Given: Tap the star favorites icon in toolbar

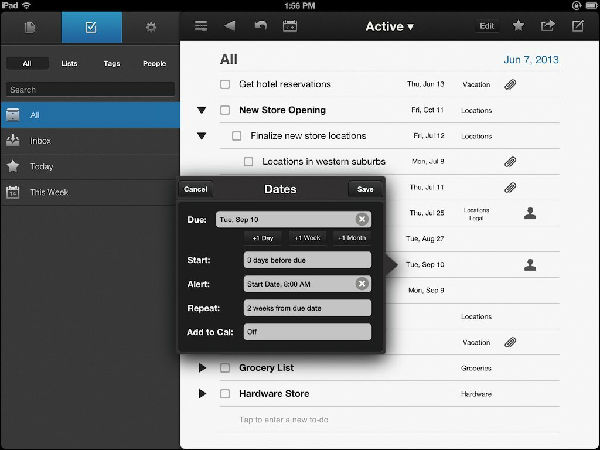Looking at the screenshot, I should [518, 26].
